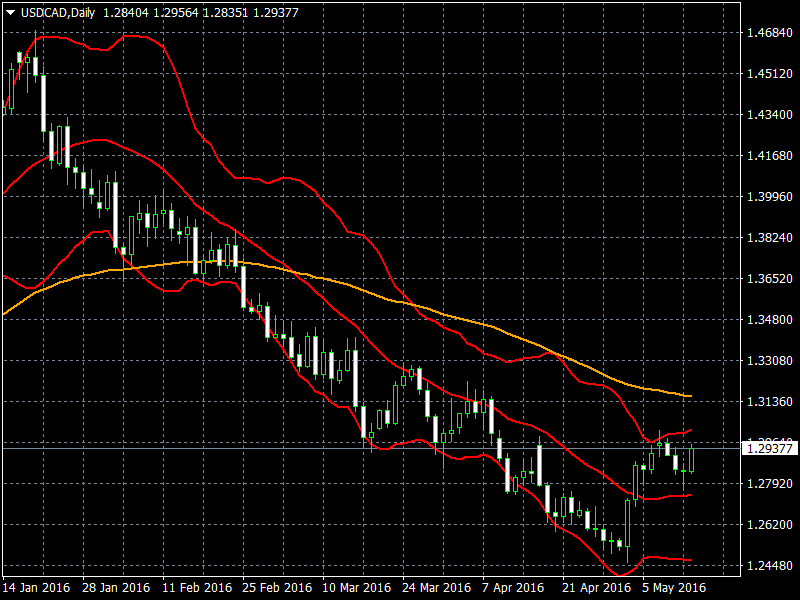Select the USDCAD,Daily chart title

[58, 13]
